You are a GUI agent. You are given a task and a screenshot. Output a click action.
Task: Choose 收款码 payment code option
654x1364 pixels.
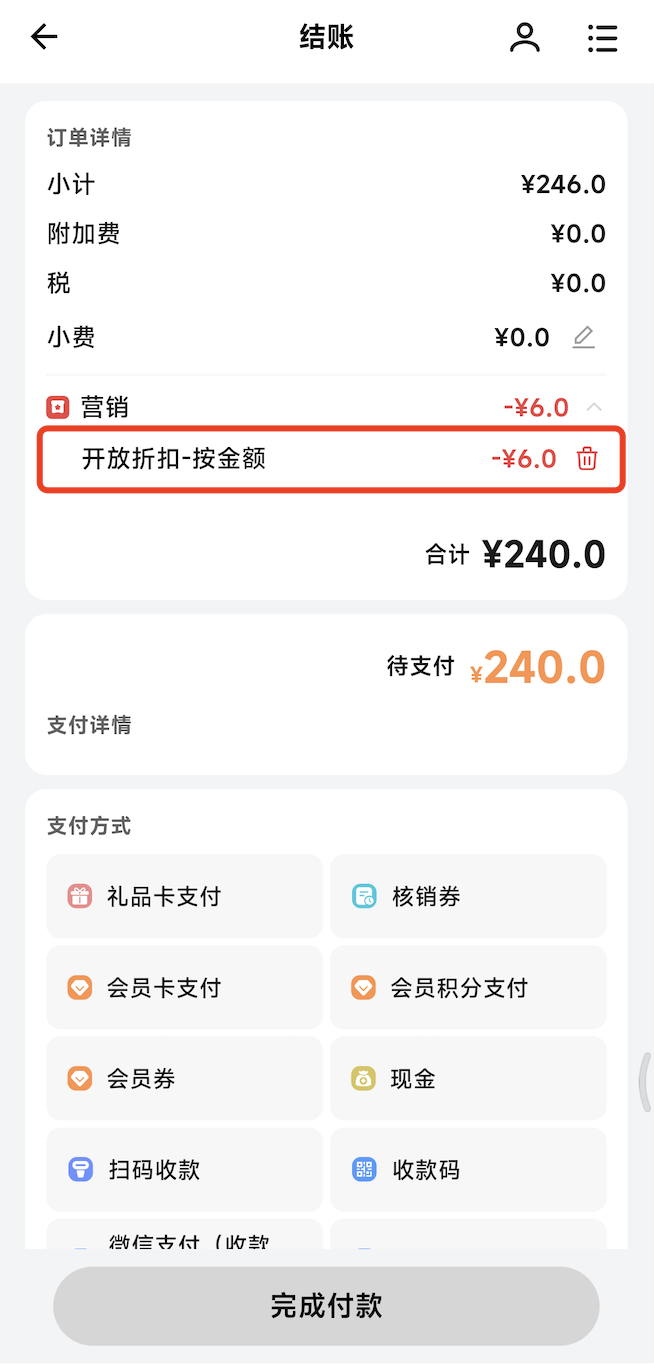click(x=468, y=1169)
